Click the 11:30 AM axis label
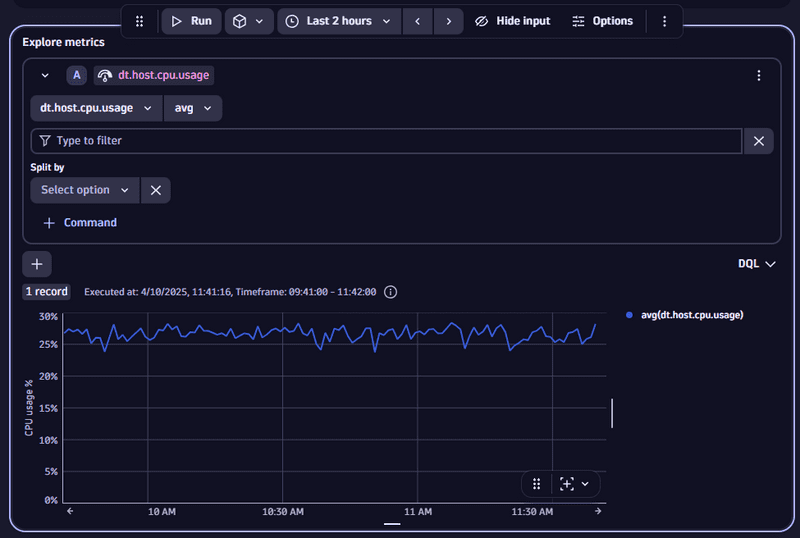Screen dimensions: 800x538 (x=532, y=511)
